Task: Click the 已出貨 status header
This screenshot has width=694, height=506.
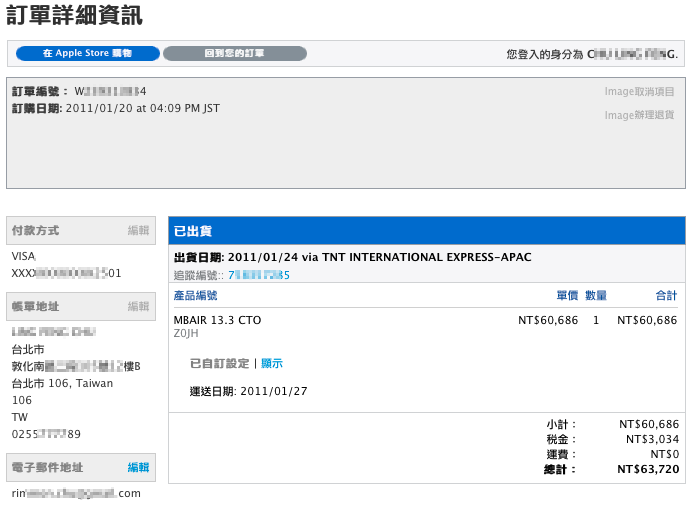Action: [427, 231]
